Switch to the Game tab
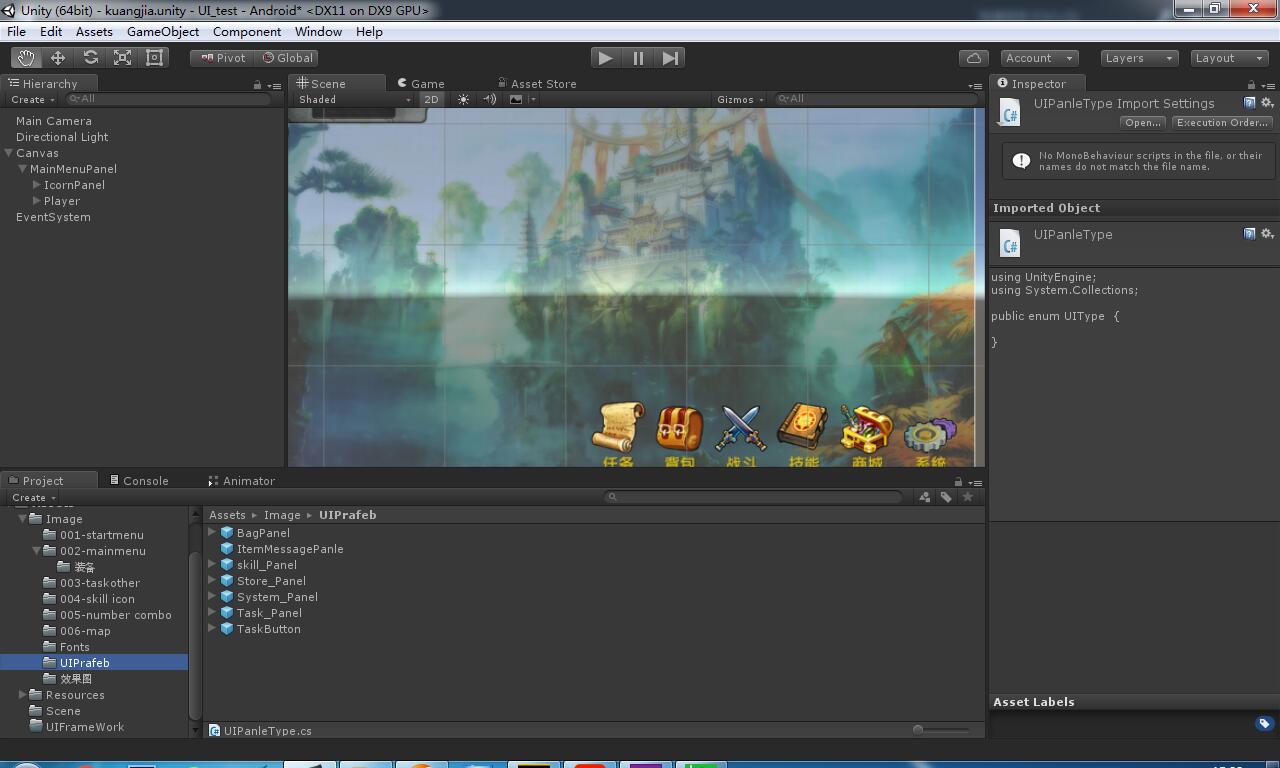The height and width of the screenshot is (768, 1280). coord(421,84)
